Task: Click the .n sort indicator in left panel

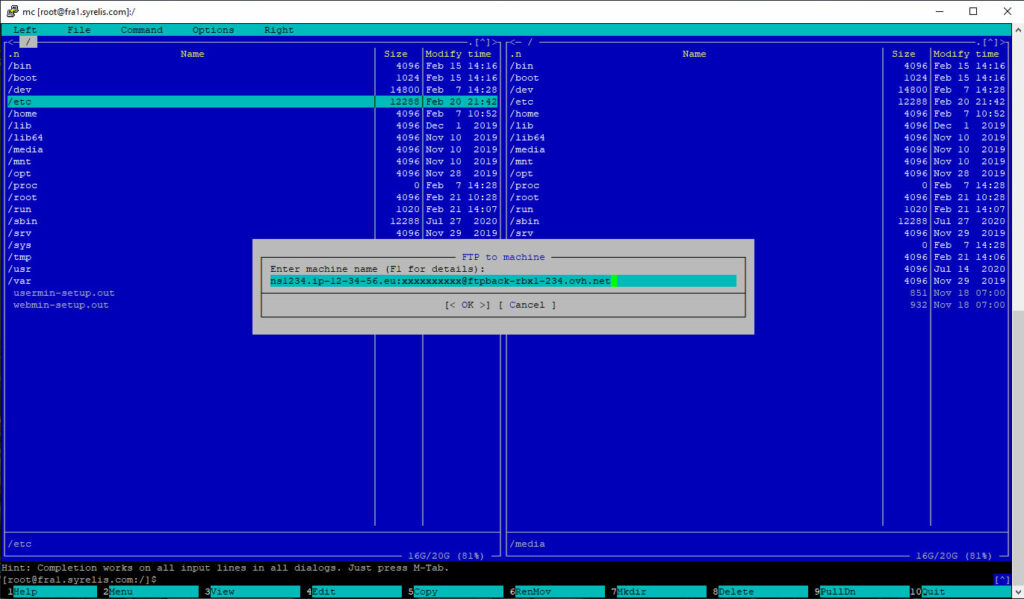Action: click(x=13, y=54)
